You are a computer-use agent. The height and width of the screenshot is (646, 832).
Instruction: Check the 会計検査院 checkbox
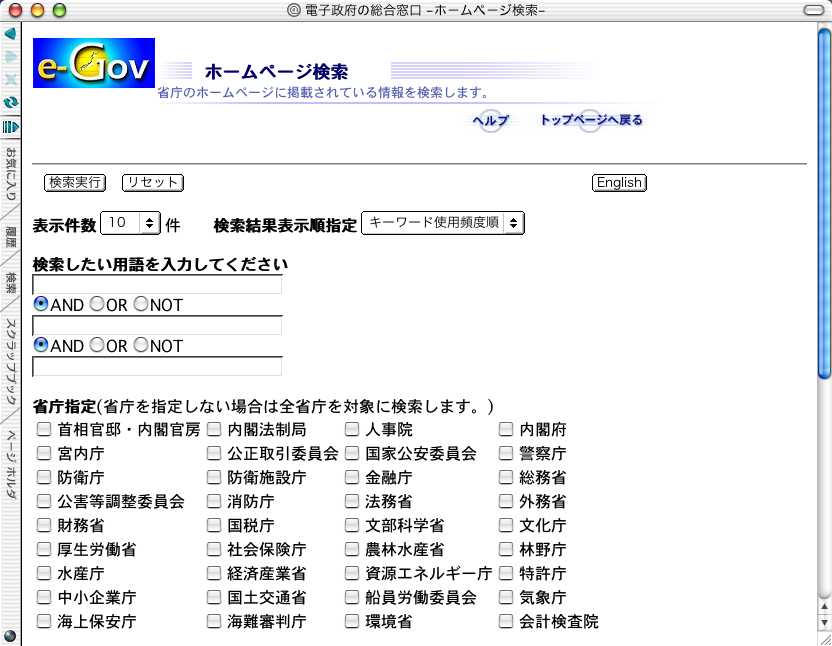point(506,621)
